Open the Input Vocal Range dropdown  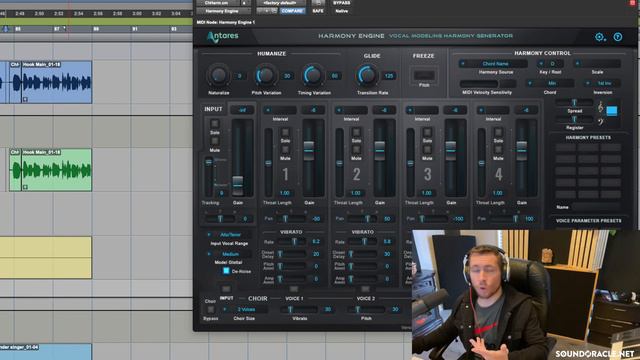(229, 235)
